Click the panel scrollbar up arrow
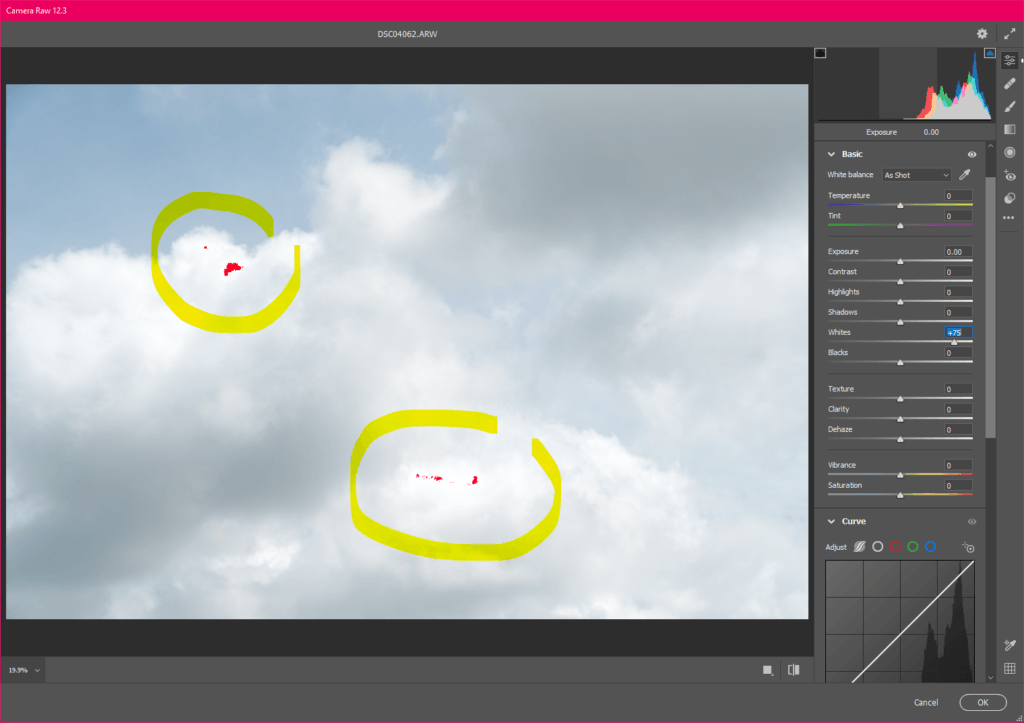The height and width of the screenshot is (723, 1024). click(x=990, y=146)
